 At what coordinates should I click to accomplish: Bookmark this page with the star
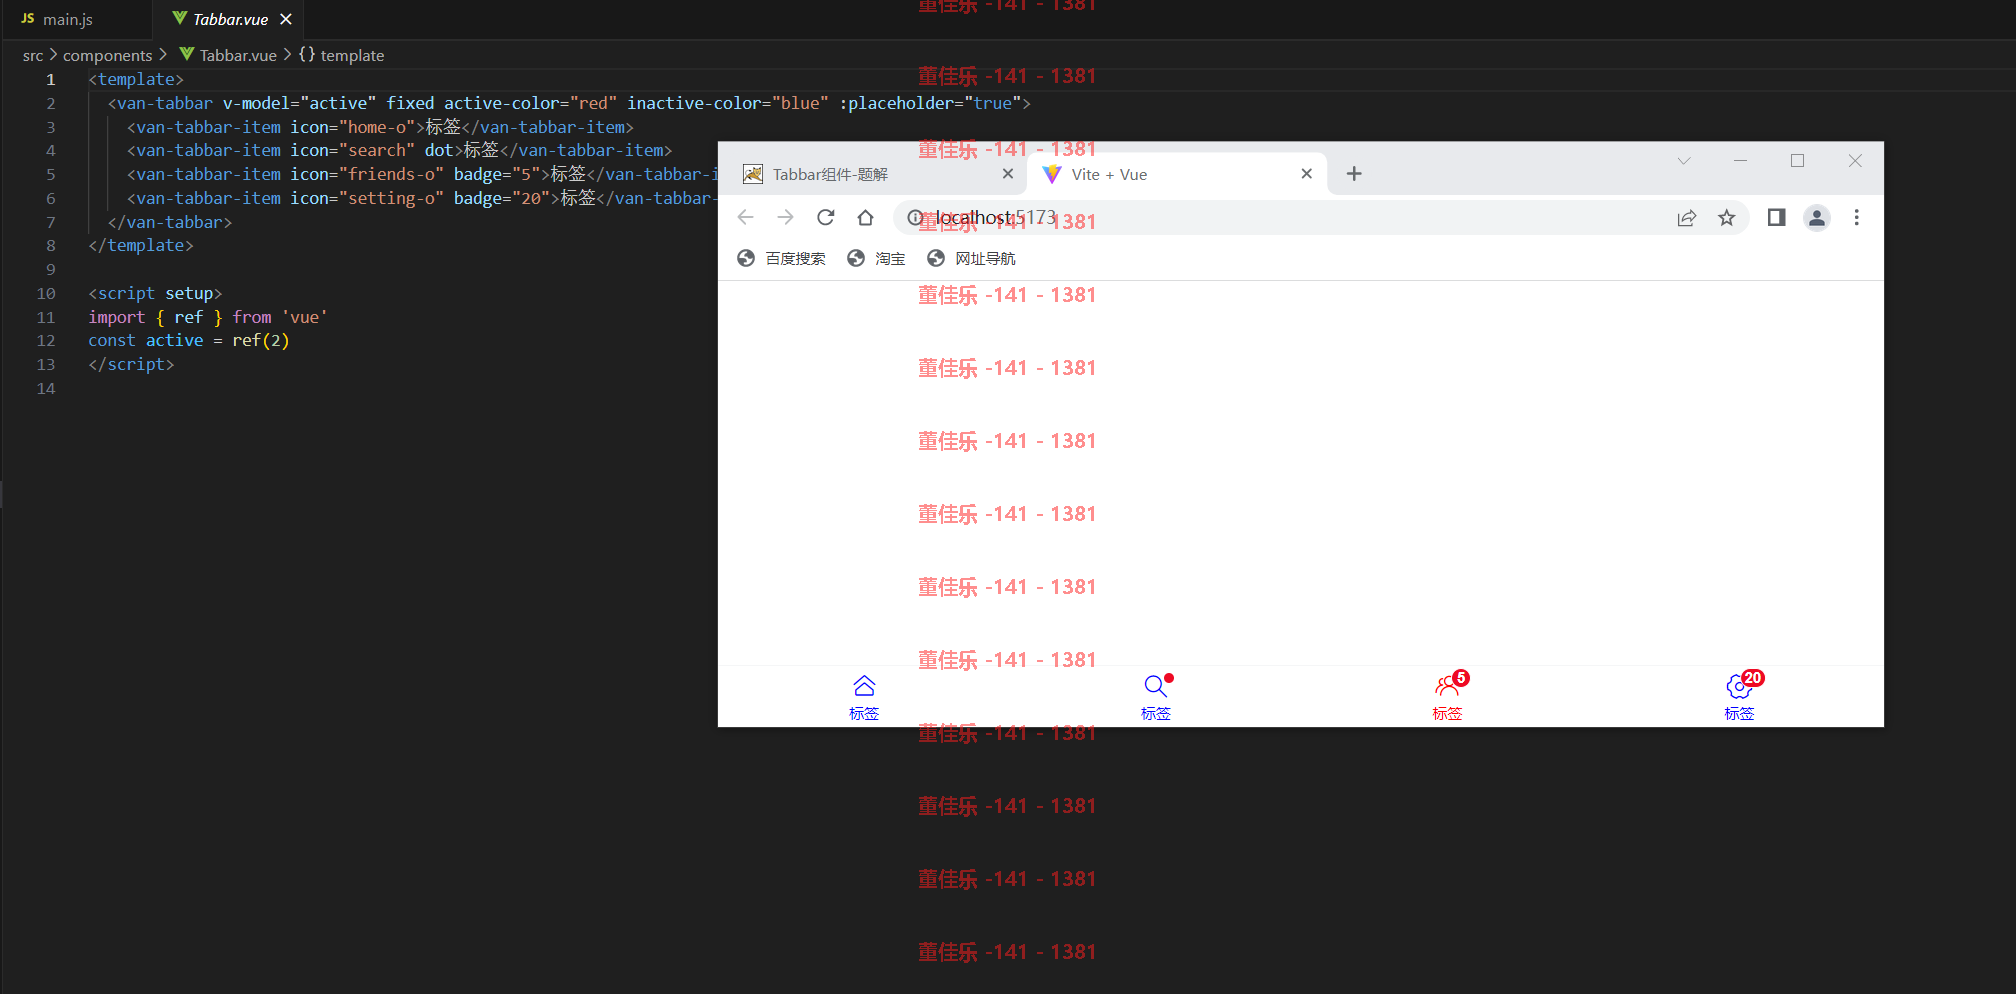click(x=1727, y=217)
